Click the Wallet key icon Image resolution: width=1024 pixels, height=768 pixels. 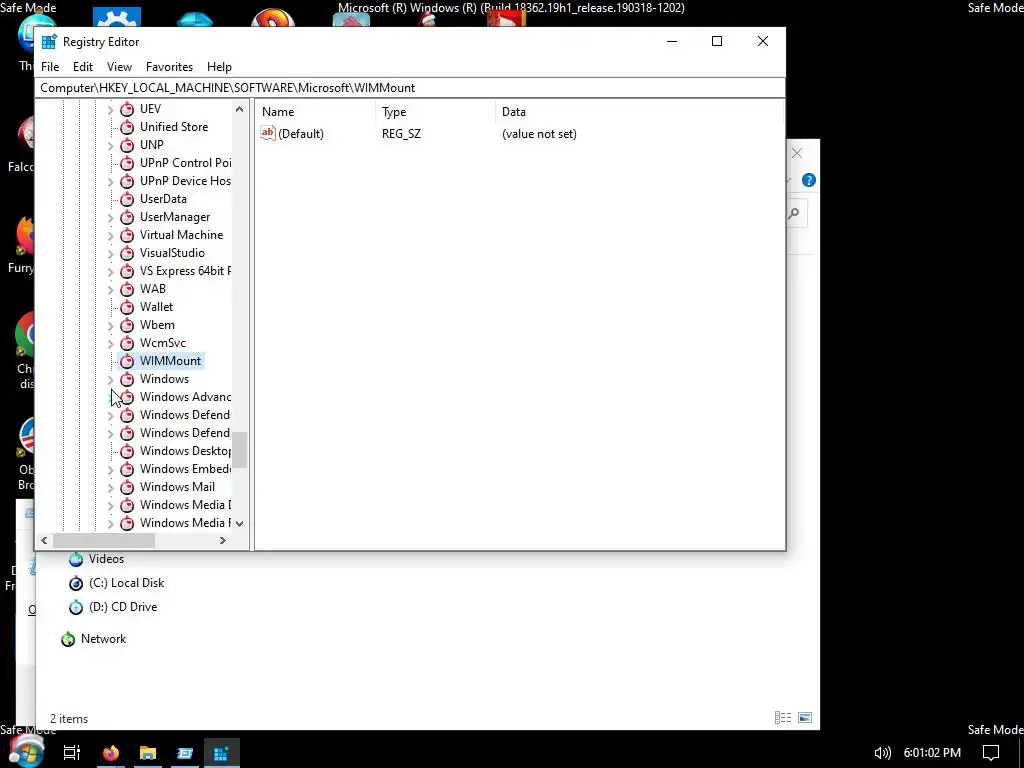pyautogui.click(x=127, y=307)
